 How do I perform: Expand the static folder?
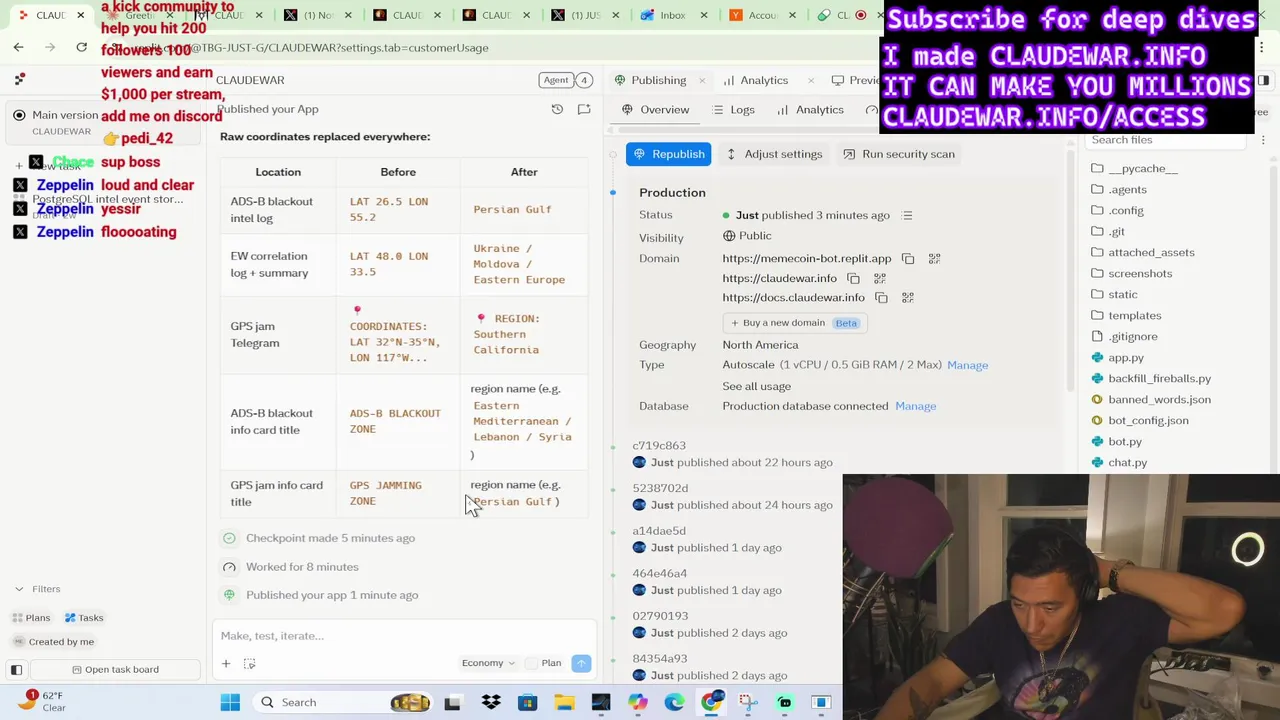pyautogui.click(x=1122, y=295)
